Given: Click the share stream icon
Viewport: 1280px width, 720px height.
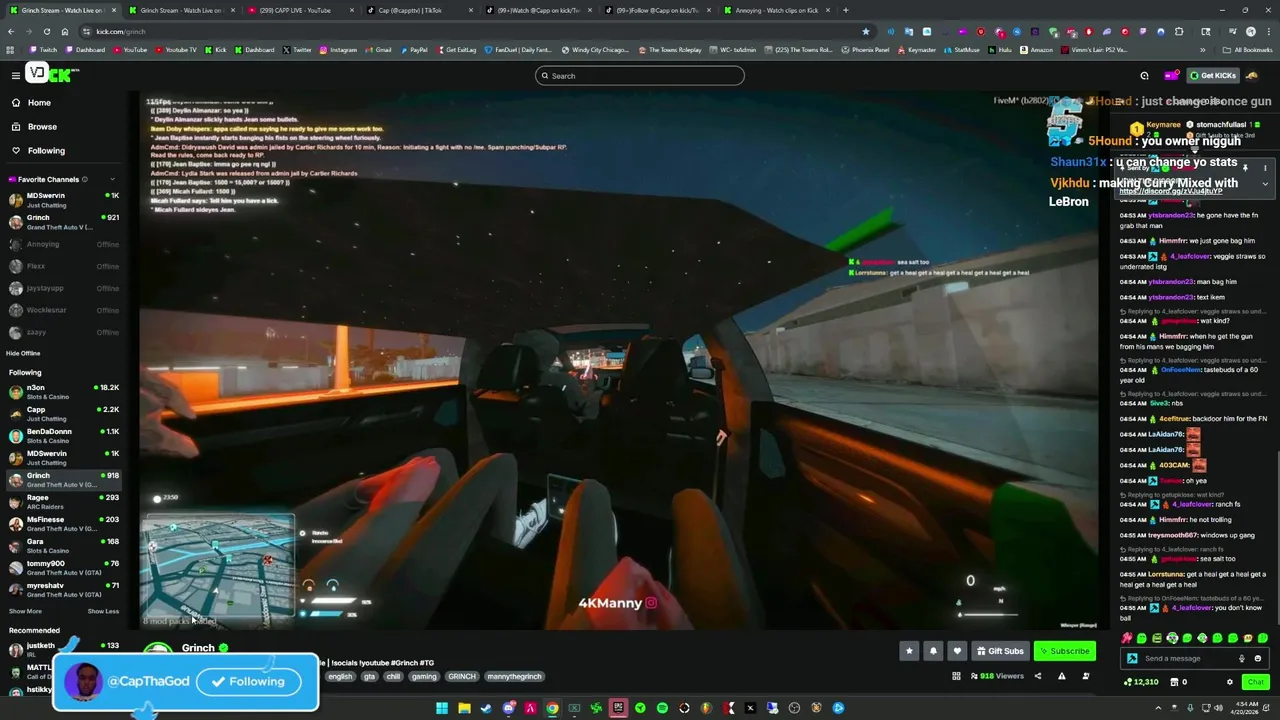Looking at the screenshot, I should [1037, 676].
